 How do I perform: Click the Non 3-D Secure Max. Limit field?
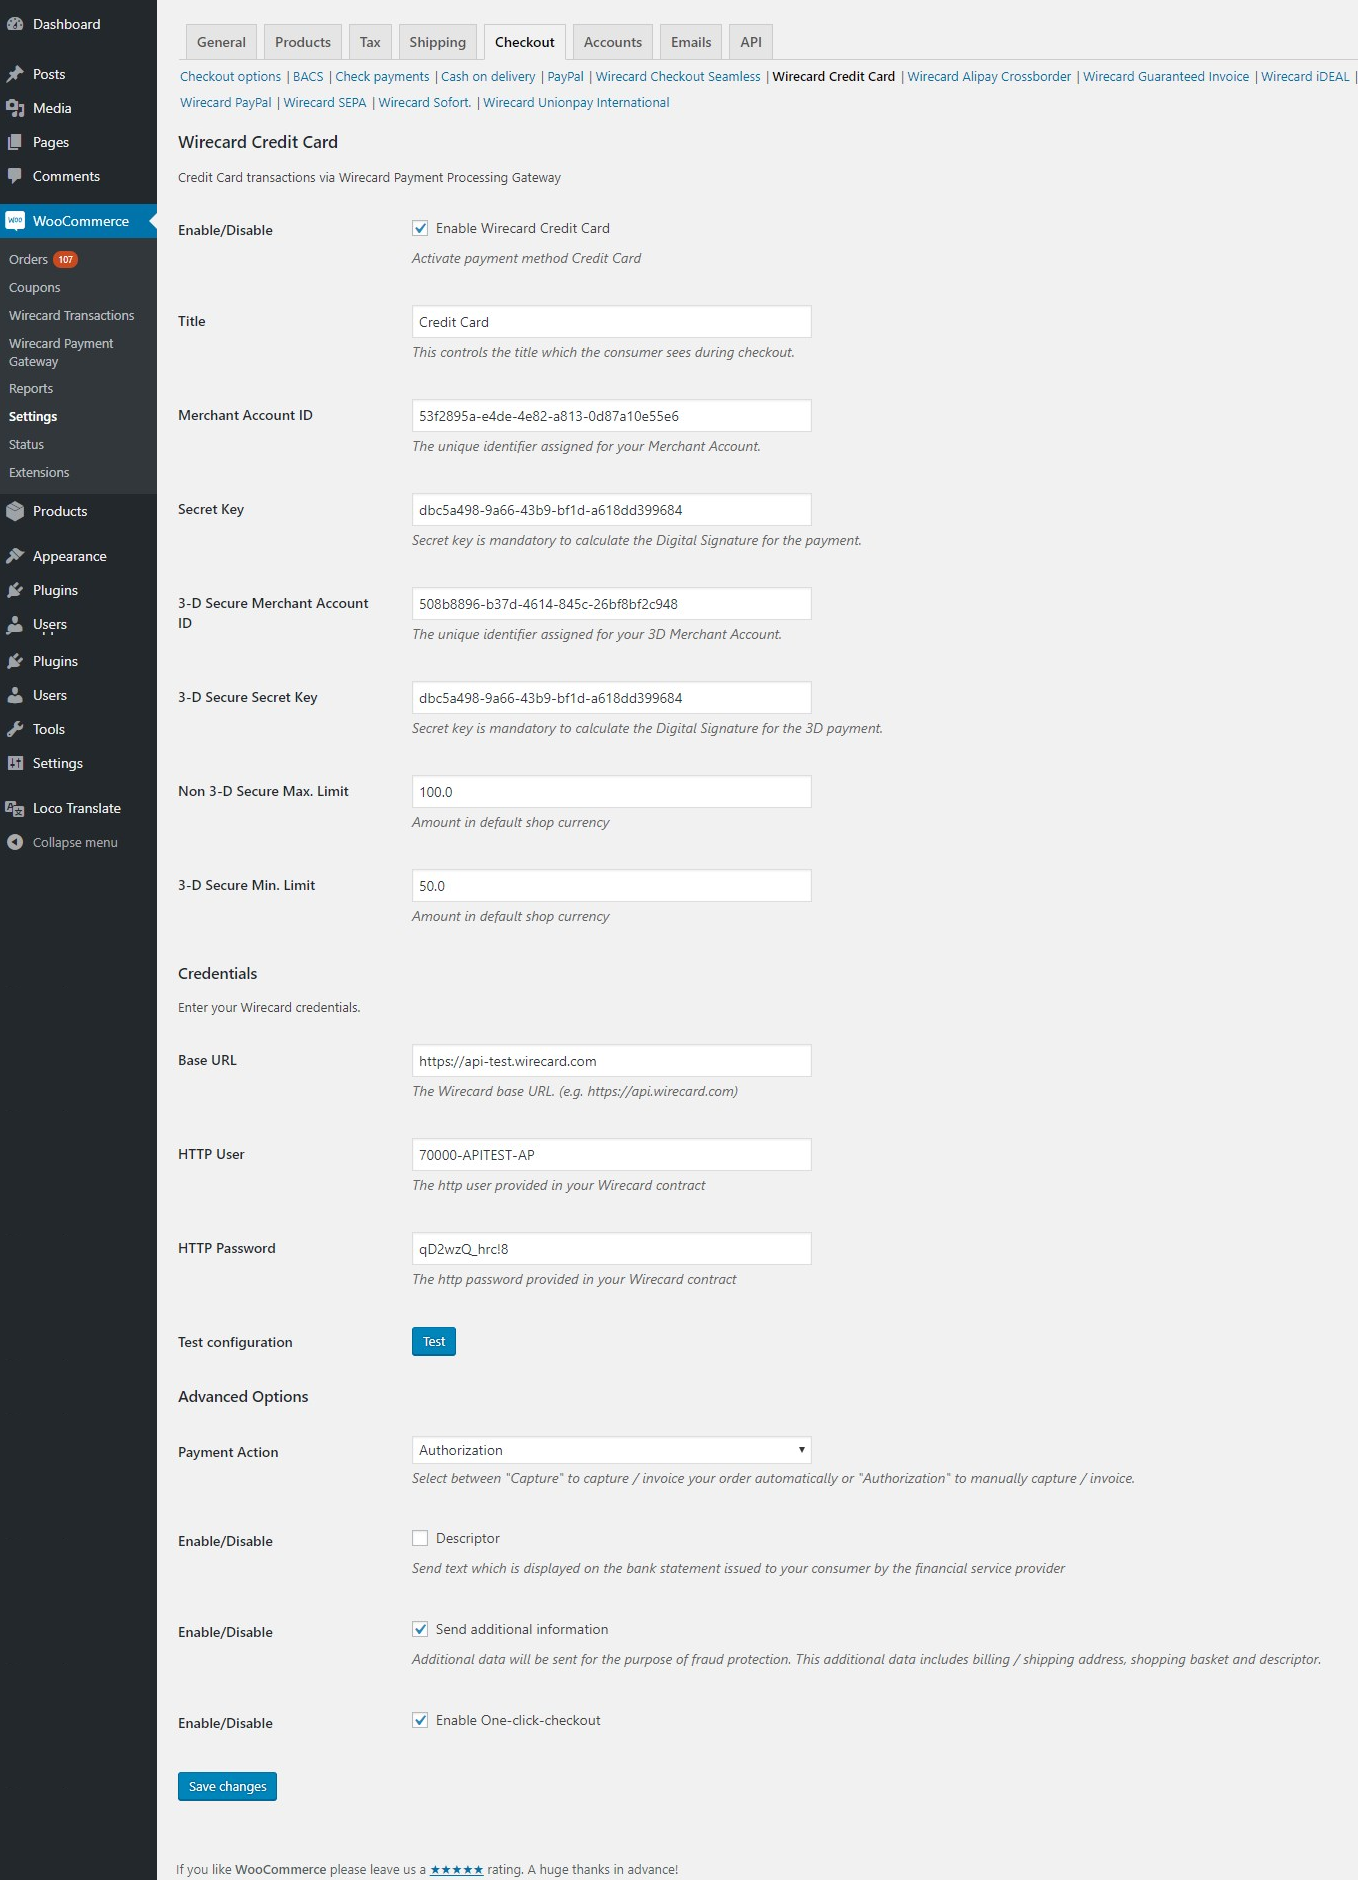(611, 792)
